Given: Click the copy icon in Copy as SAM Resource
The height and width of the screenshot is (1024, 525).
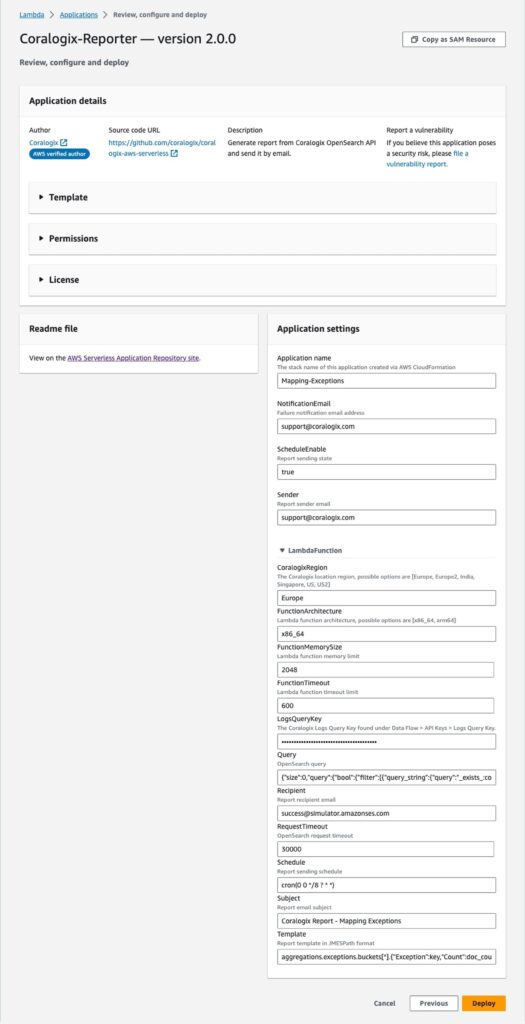Looking at the screenshot, I should tap(414, 40).
